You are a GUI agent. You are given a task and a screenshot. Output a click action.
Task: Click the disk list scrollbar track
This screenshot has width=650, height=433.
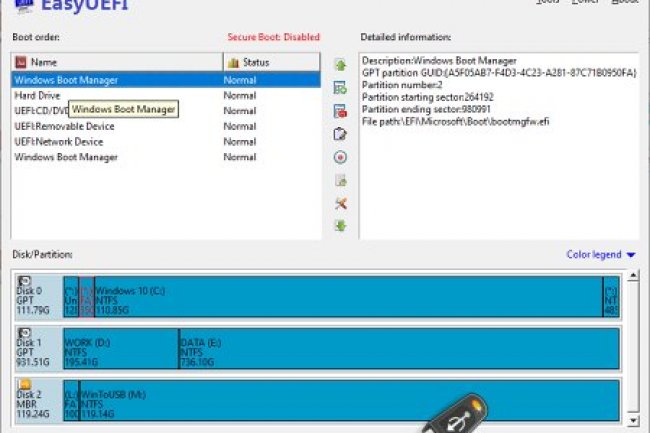tap(633, 348)
